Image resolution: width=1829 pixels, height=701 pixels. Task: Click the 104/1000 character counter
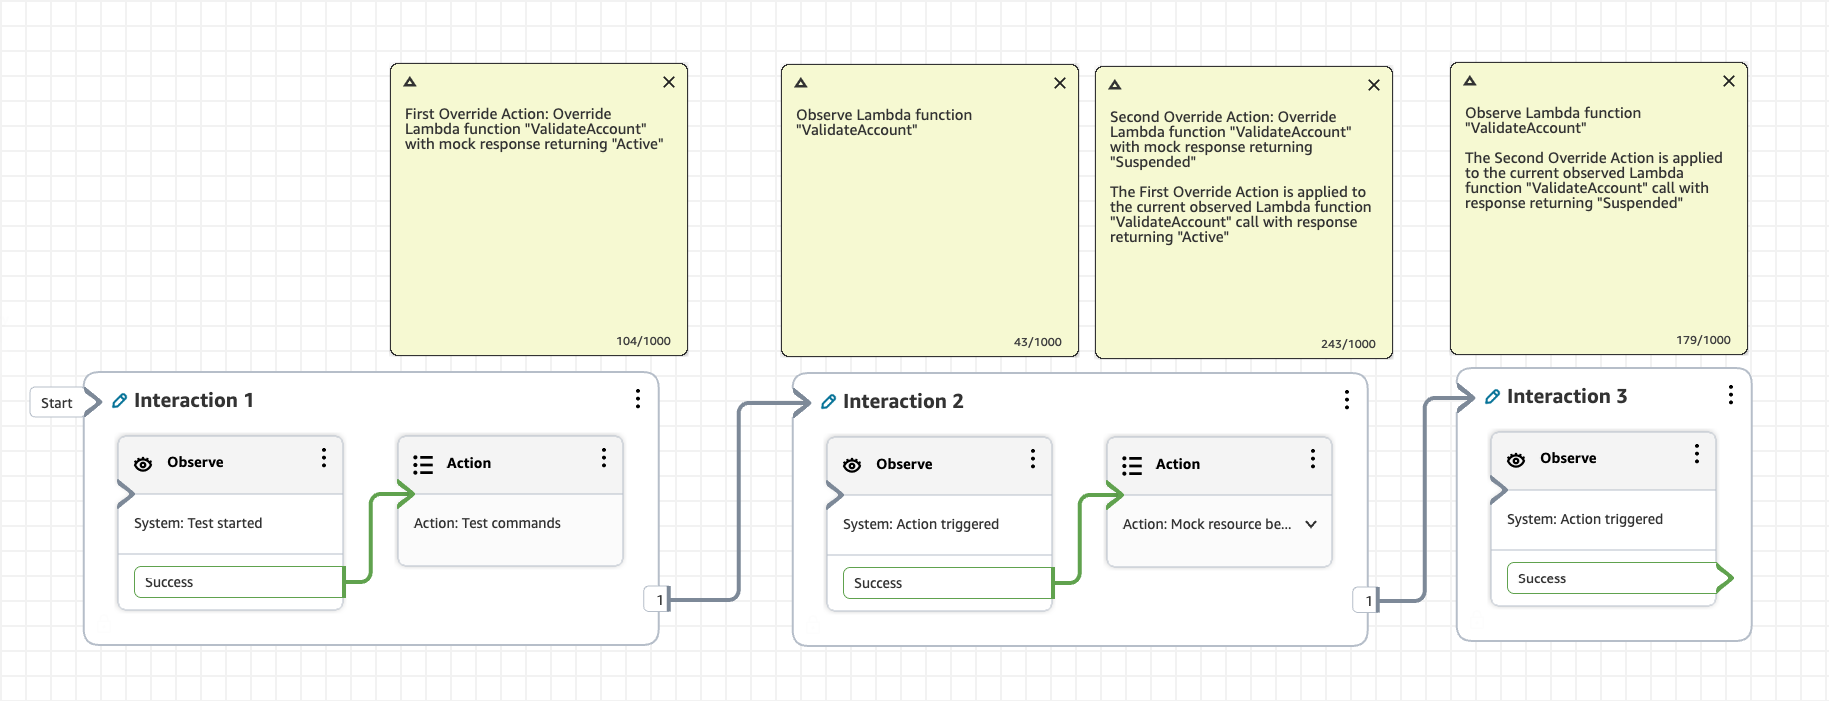pyautogui.click(x=643, y=341)
